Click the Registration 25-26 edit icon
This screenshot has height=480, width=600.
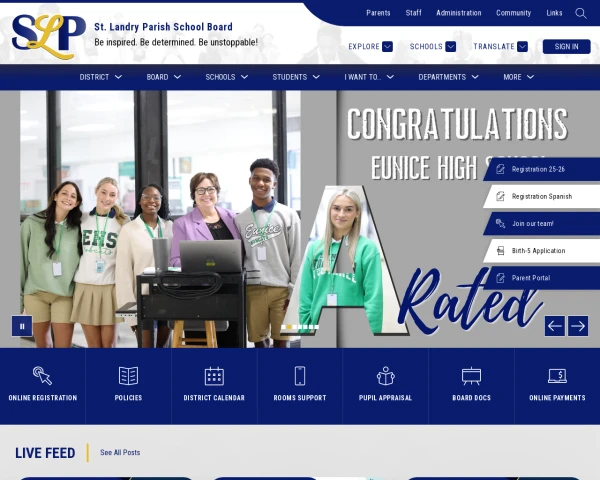click(x=500, y=169)
